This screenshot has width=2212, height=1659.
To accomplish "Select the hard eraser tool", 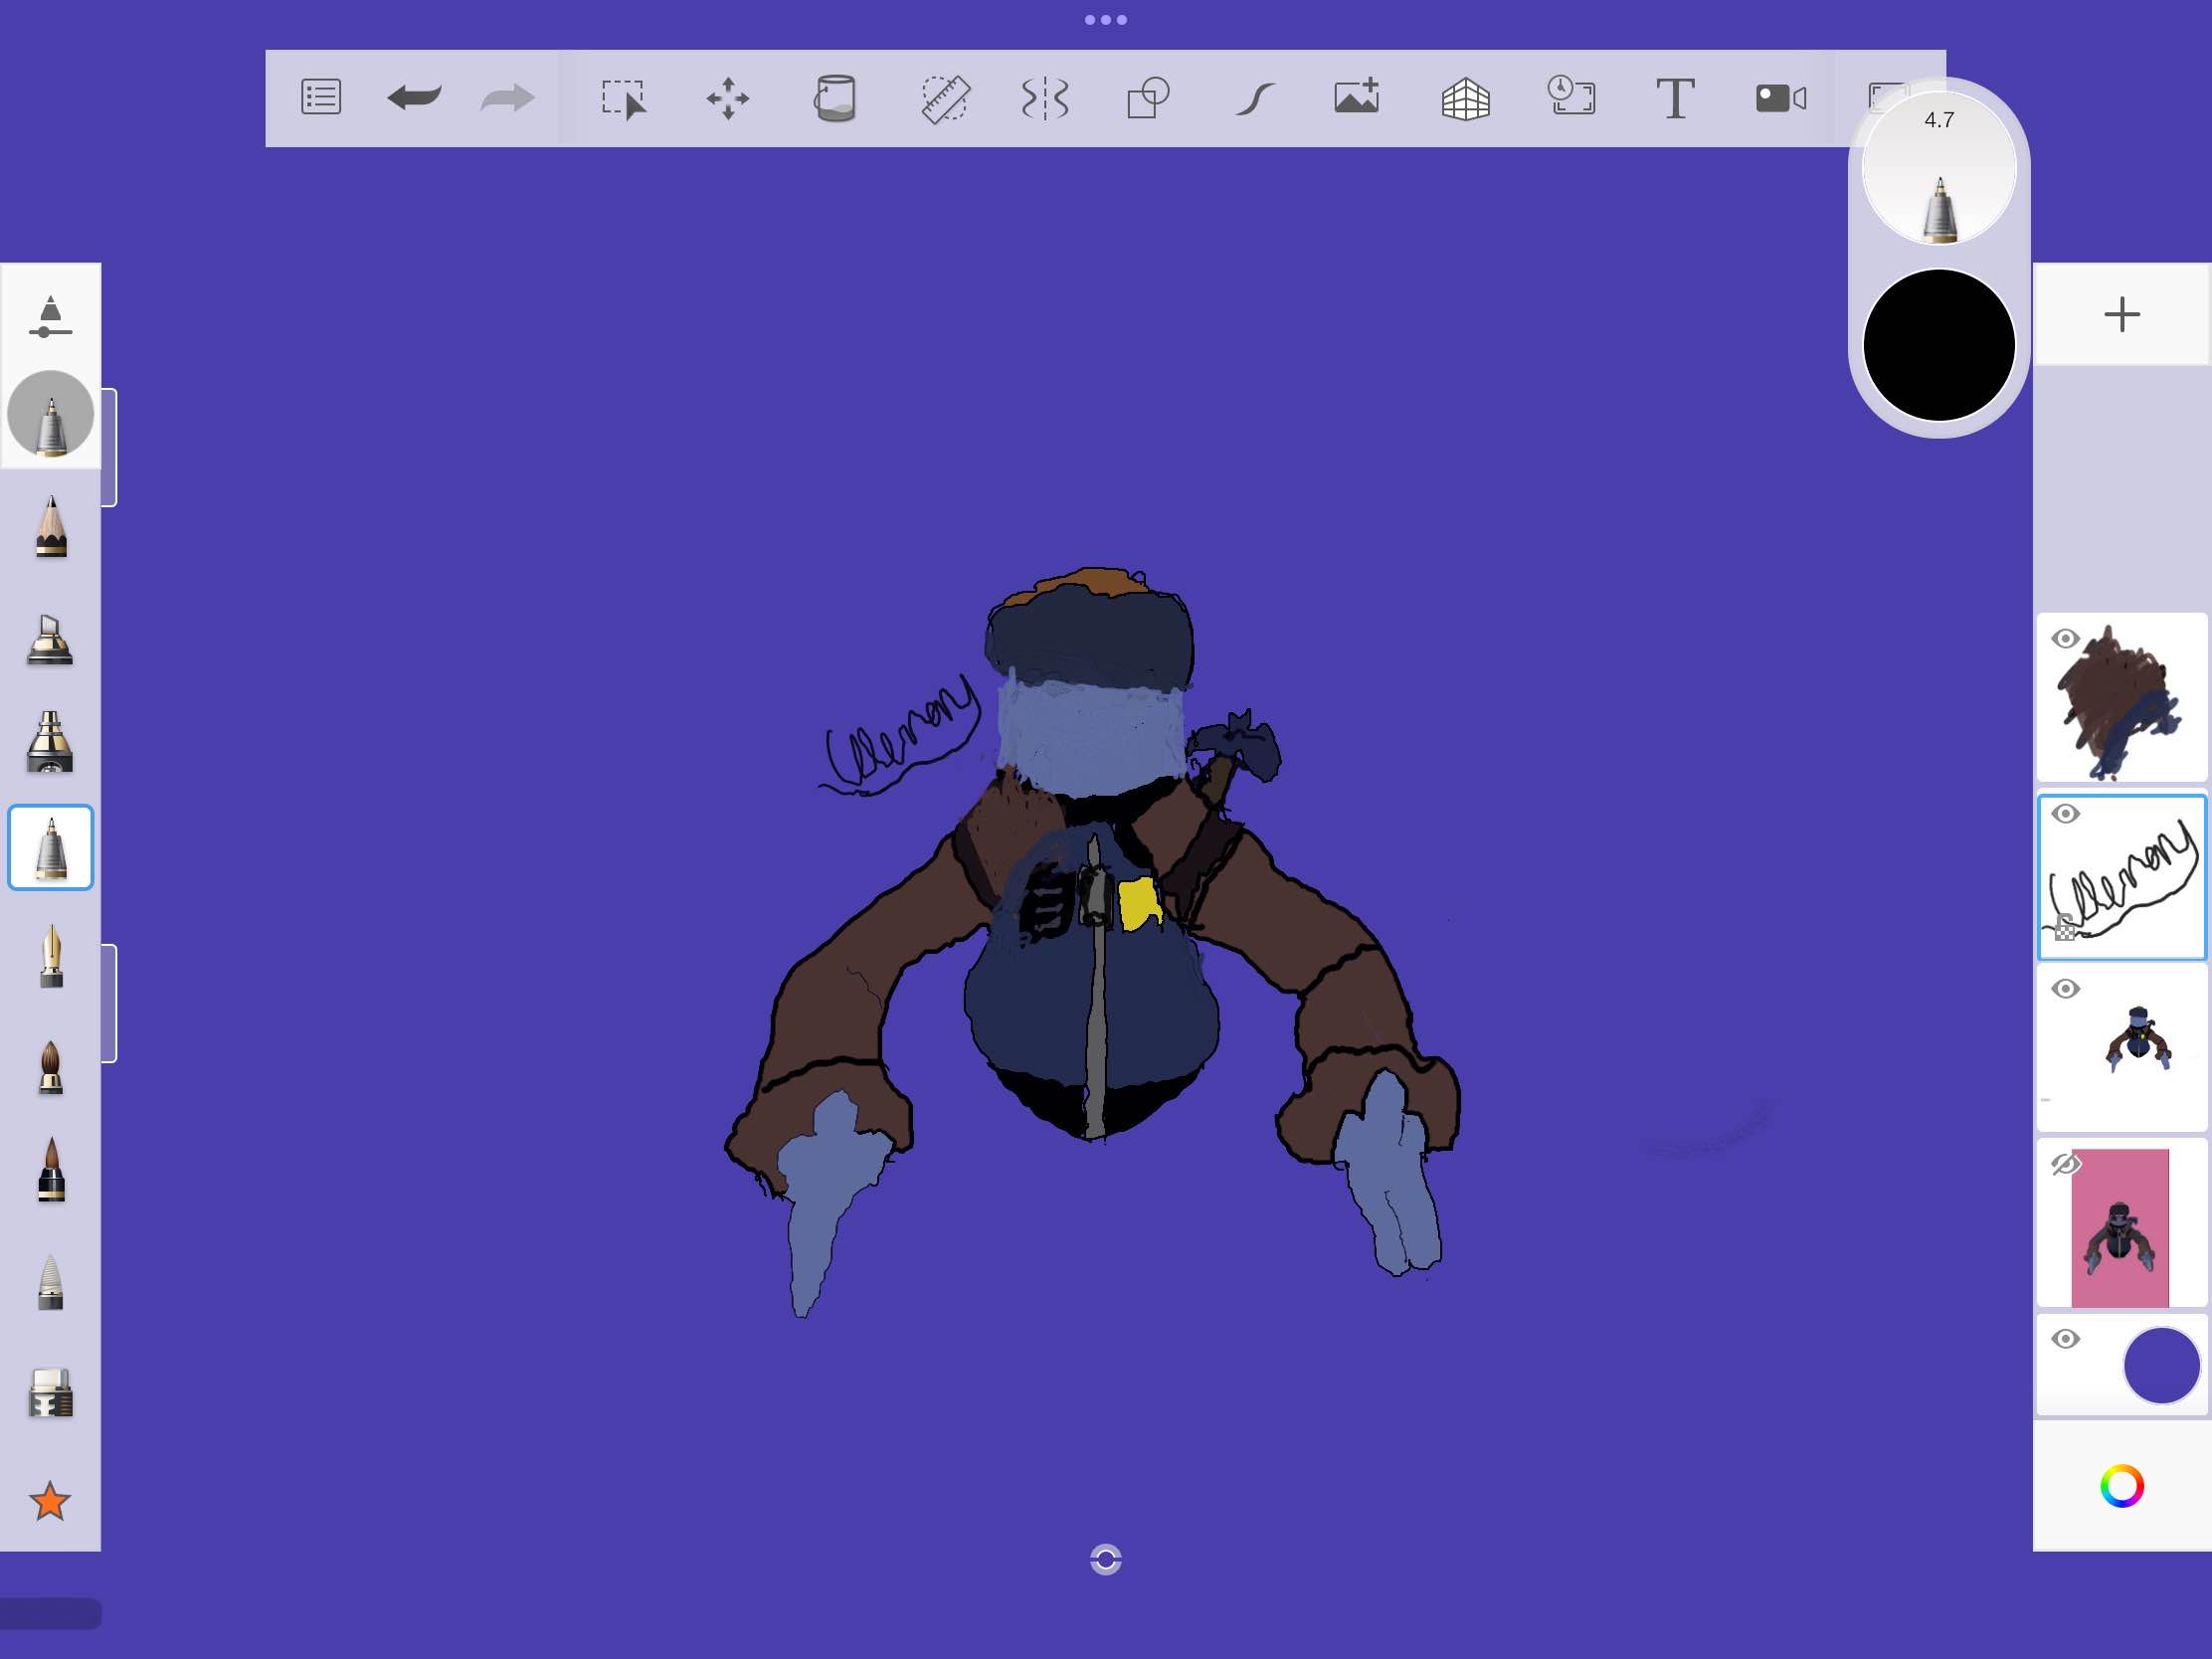I will tap(51, 1393).
